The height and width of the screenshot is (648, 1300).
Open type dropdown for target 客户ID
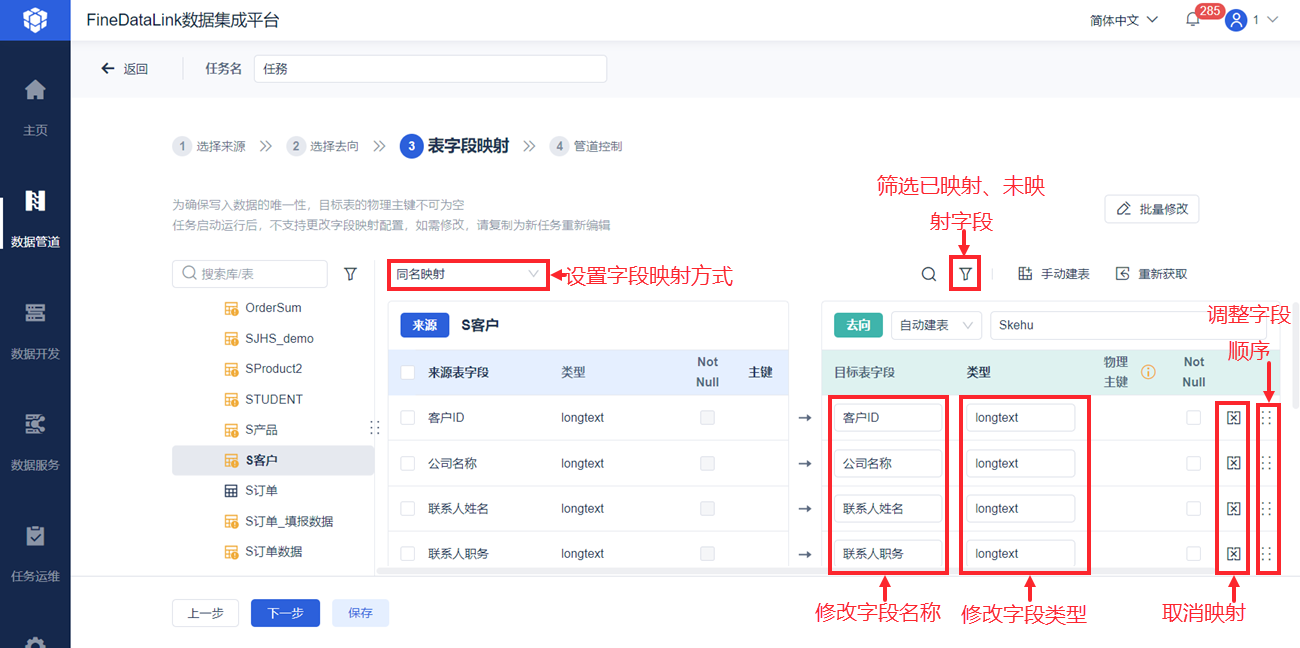coord(1021,418)
